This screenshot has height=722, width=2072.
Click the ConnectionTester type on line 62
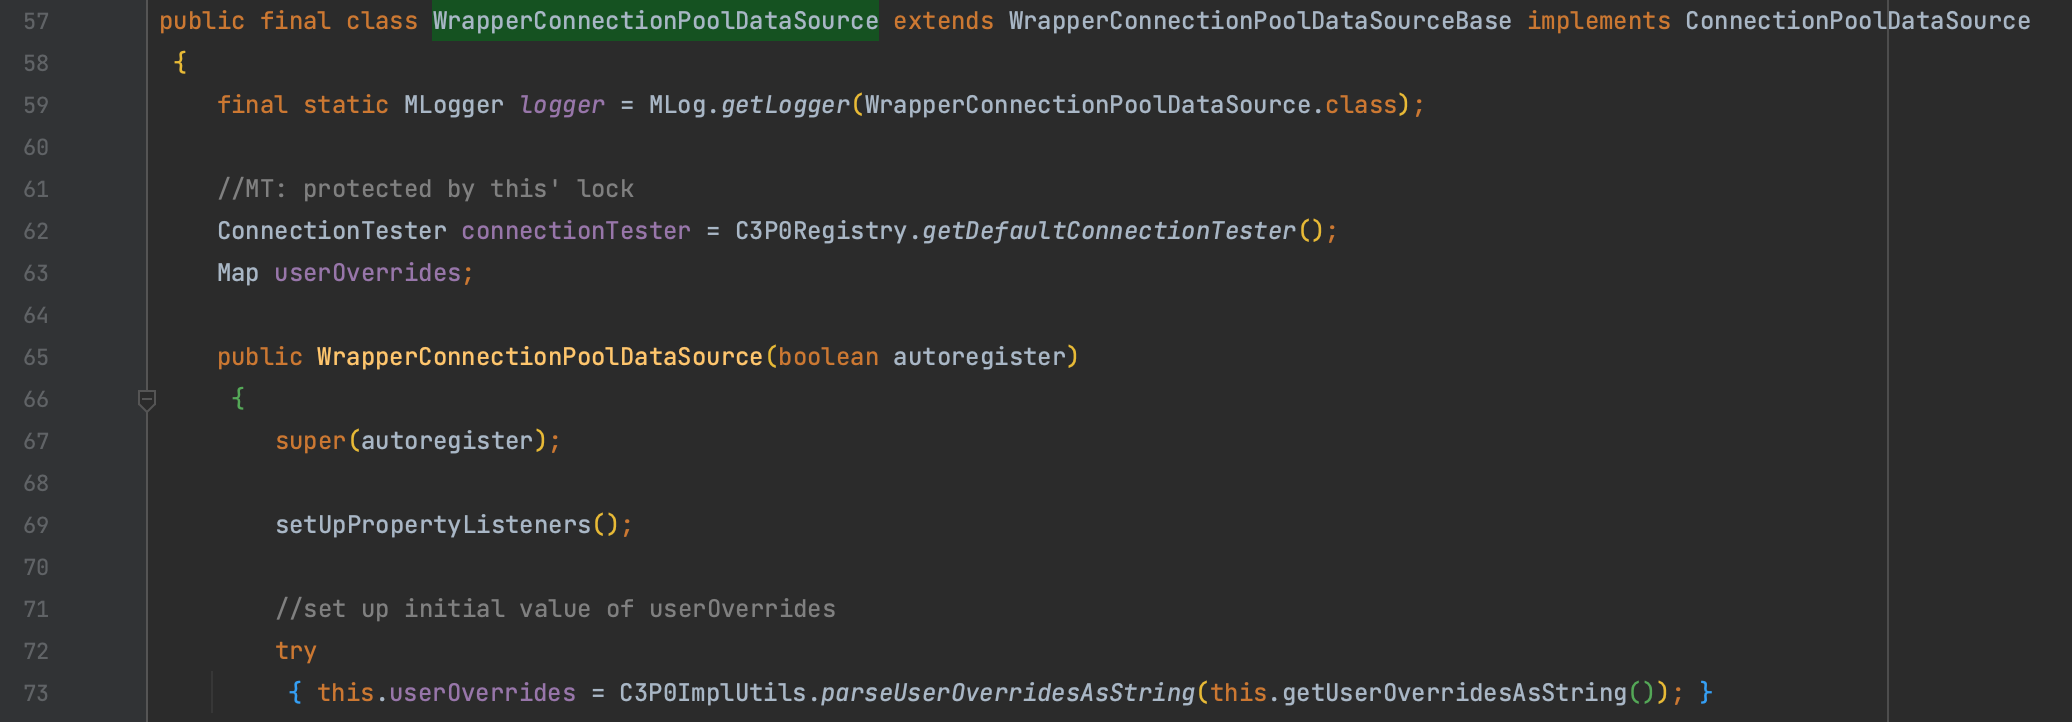coord(332,231)
